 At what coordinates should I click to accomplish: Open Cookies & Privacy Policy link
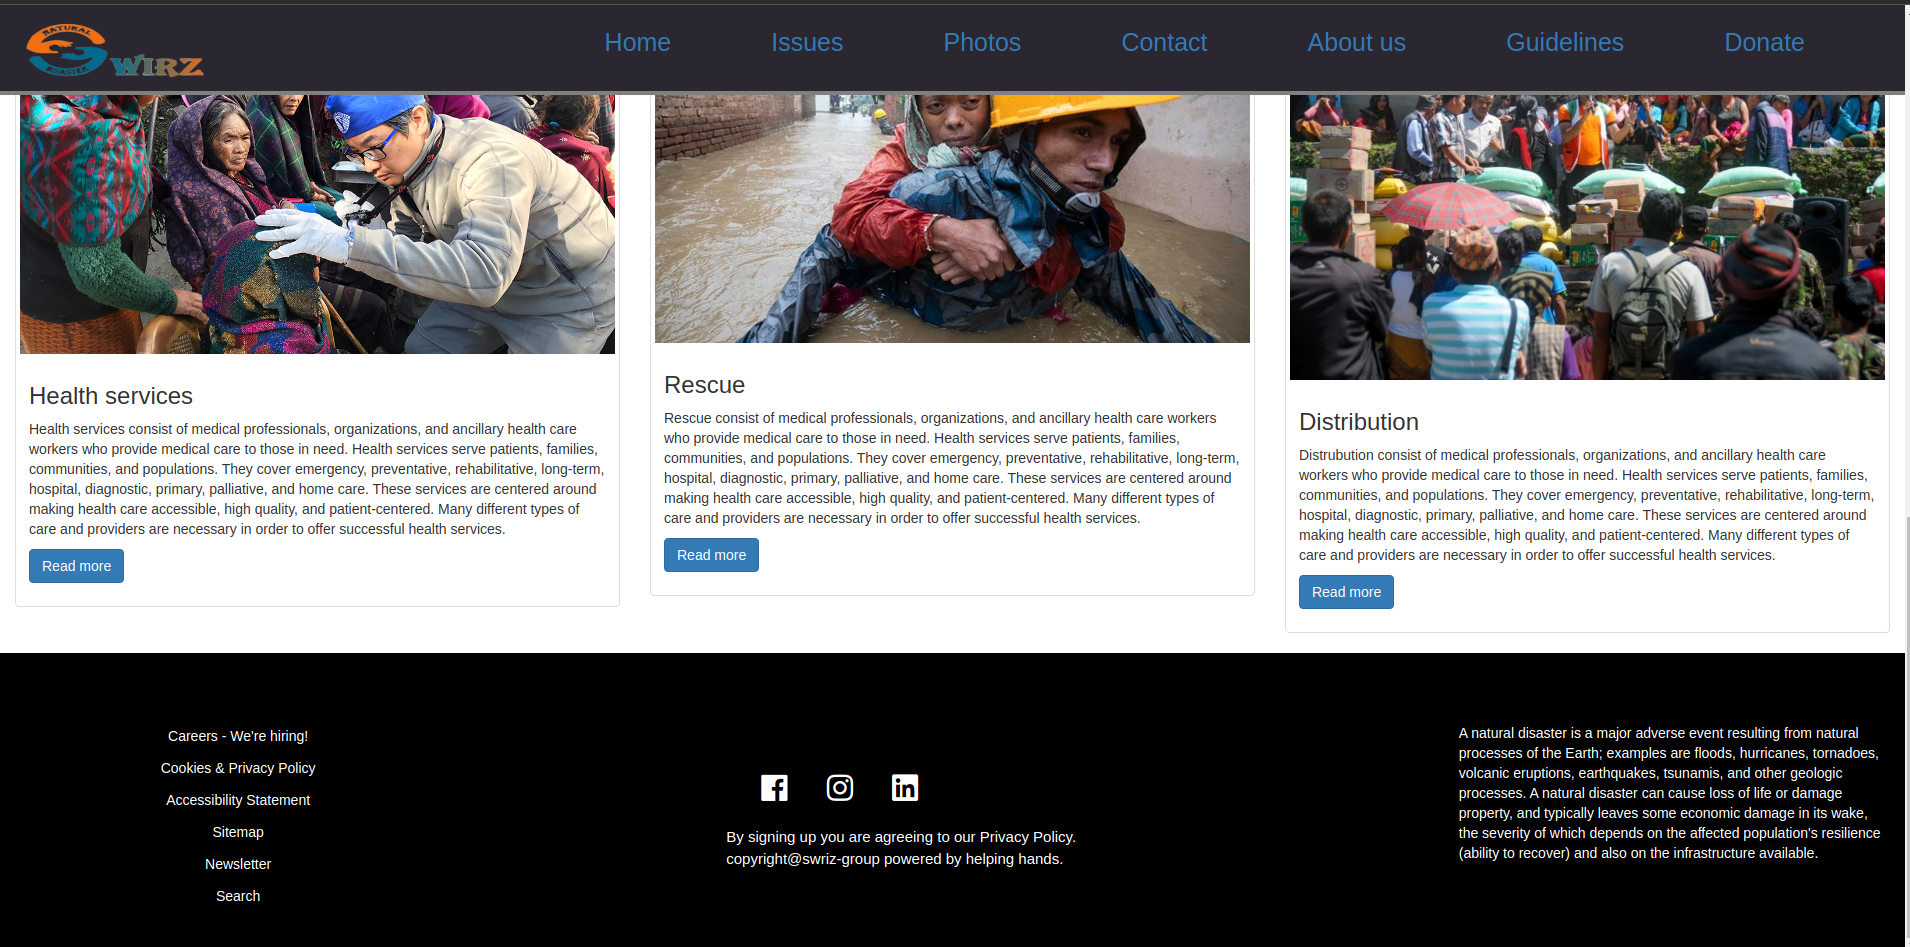point(238,768)
